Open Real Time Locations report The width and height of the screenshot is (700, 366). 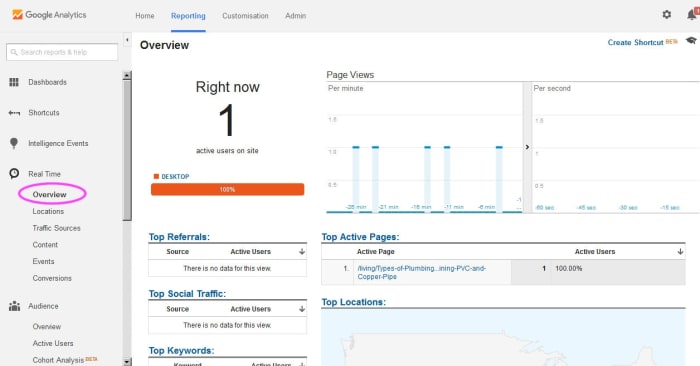pyautogui.click(x=48, y=212)
